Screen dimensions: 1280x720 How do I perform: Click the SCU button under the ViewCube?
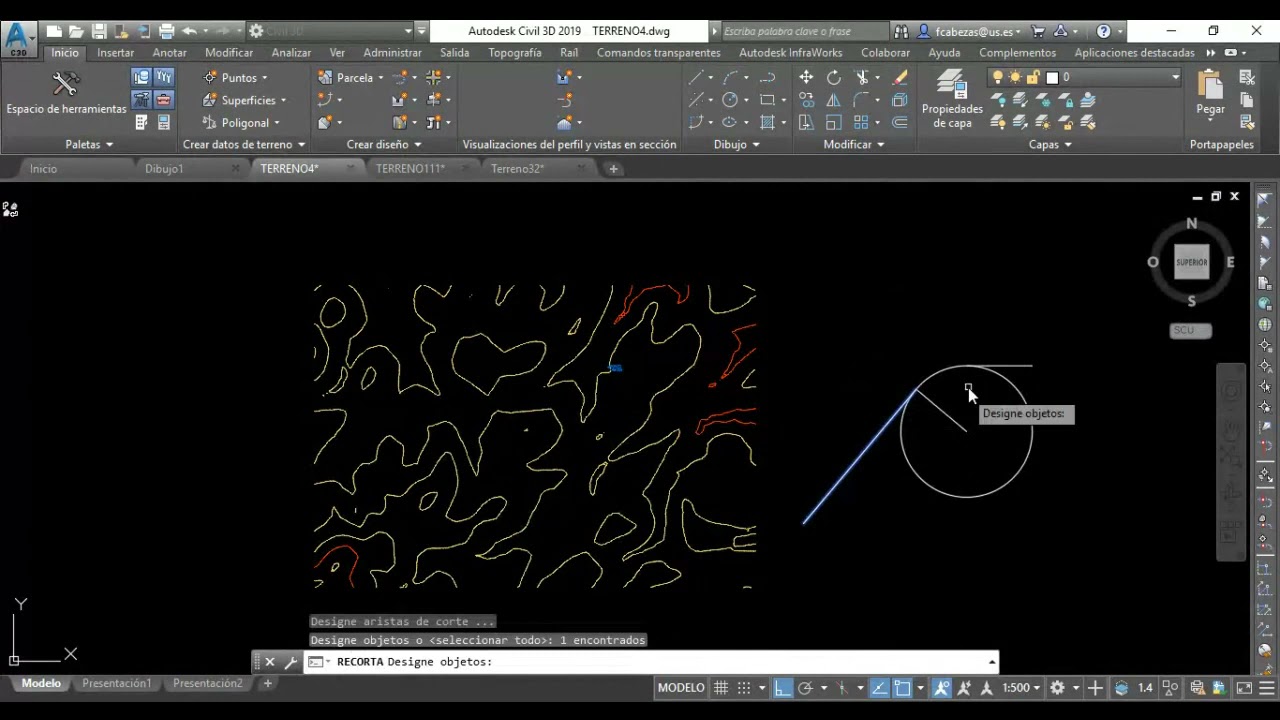pyautogui.click(x=1190, y=330)
